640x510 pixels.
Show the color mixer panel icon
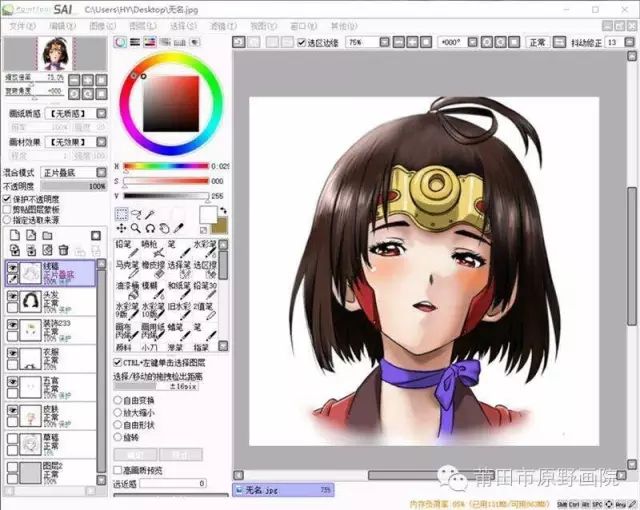(165, 42)
